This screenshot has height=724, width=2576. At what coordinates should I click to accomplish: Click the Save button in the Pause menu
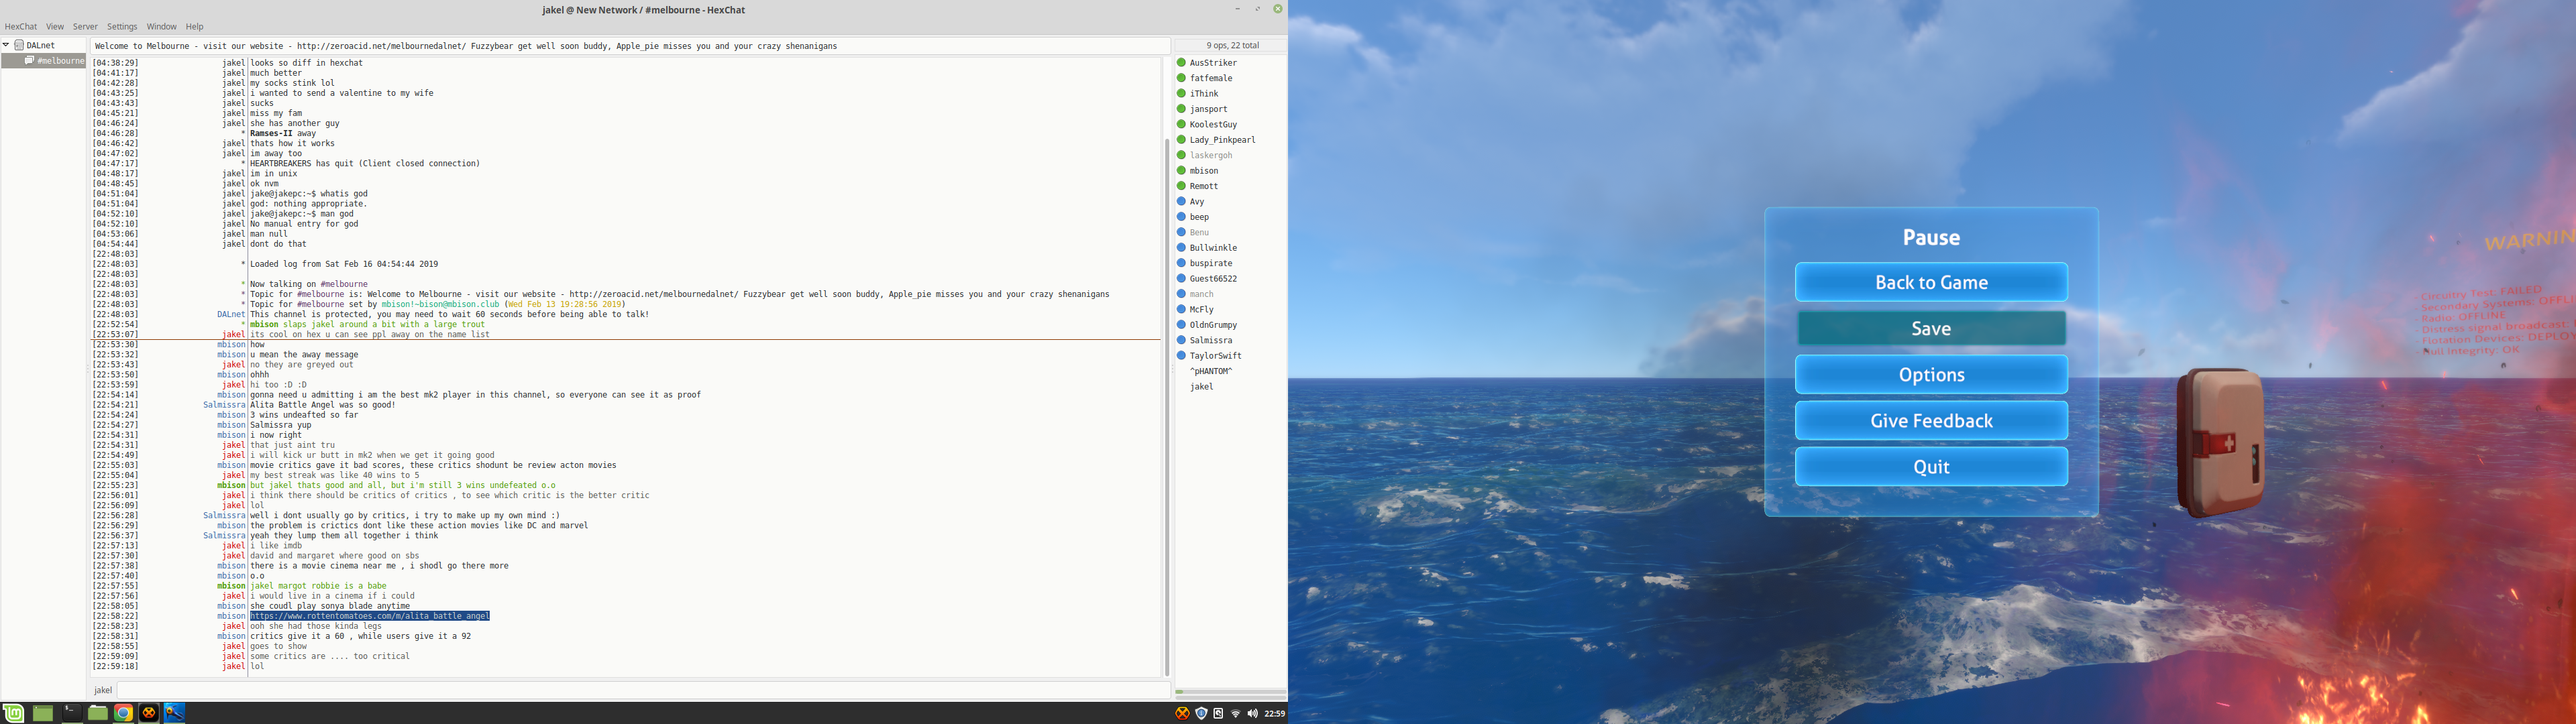(1931, 329)
